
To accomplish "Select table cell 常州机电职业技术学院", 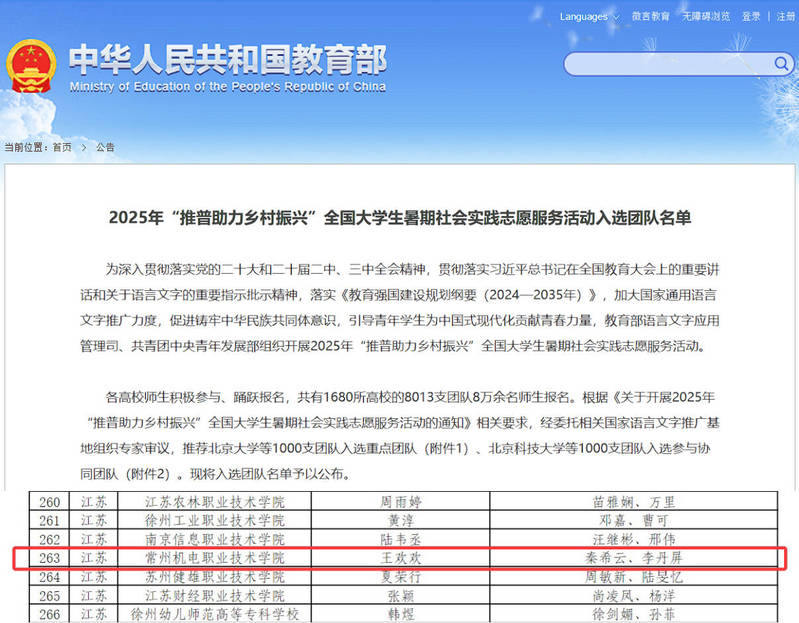I will pos(215,558).
